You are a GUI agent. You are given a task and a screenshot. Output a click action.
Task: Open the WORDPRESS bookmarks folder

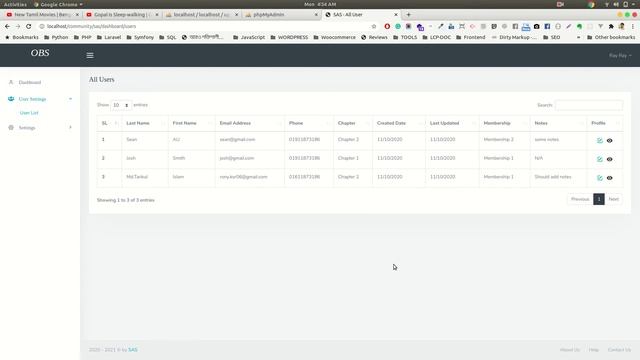(x=289, y=37)
